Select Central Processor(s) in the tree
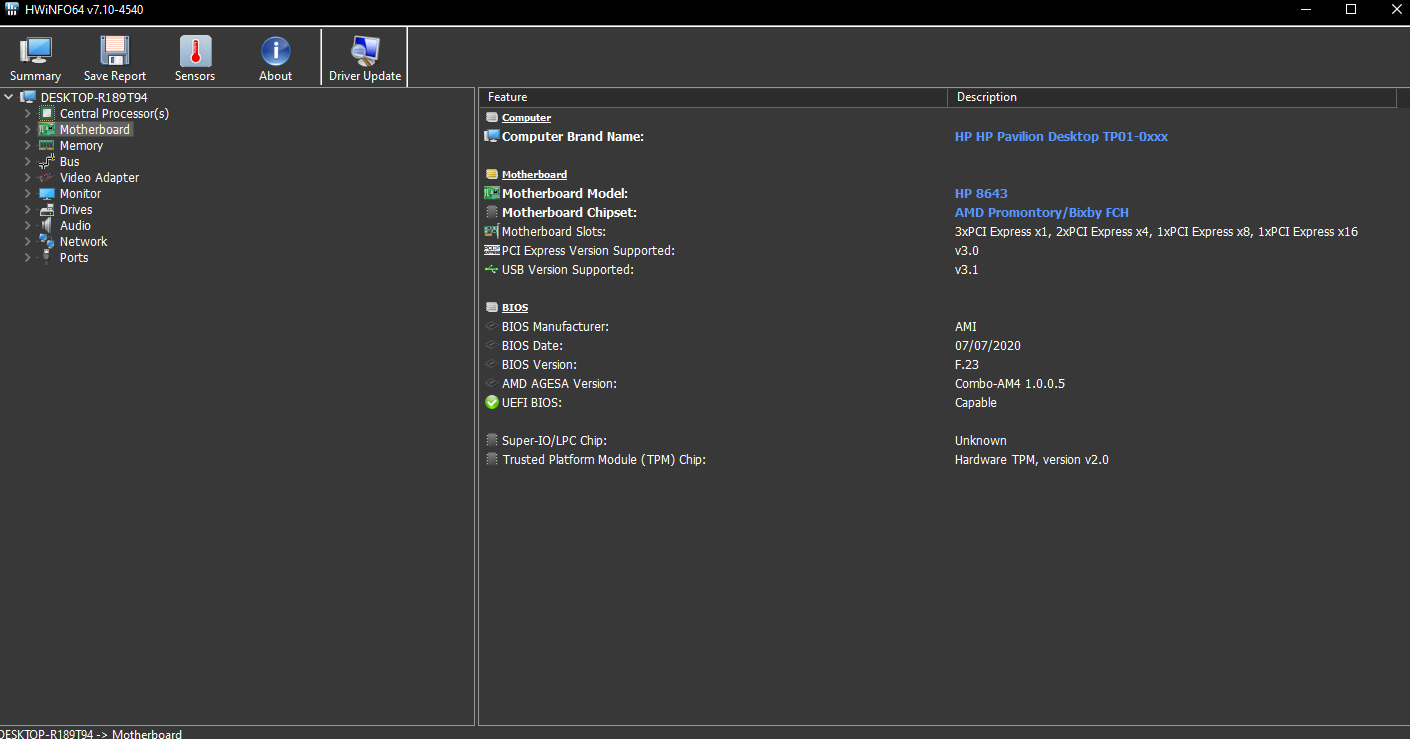1410x739 pixels. point(114,113)
